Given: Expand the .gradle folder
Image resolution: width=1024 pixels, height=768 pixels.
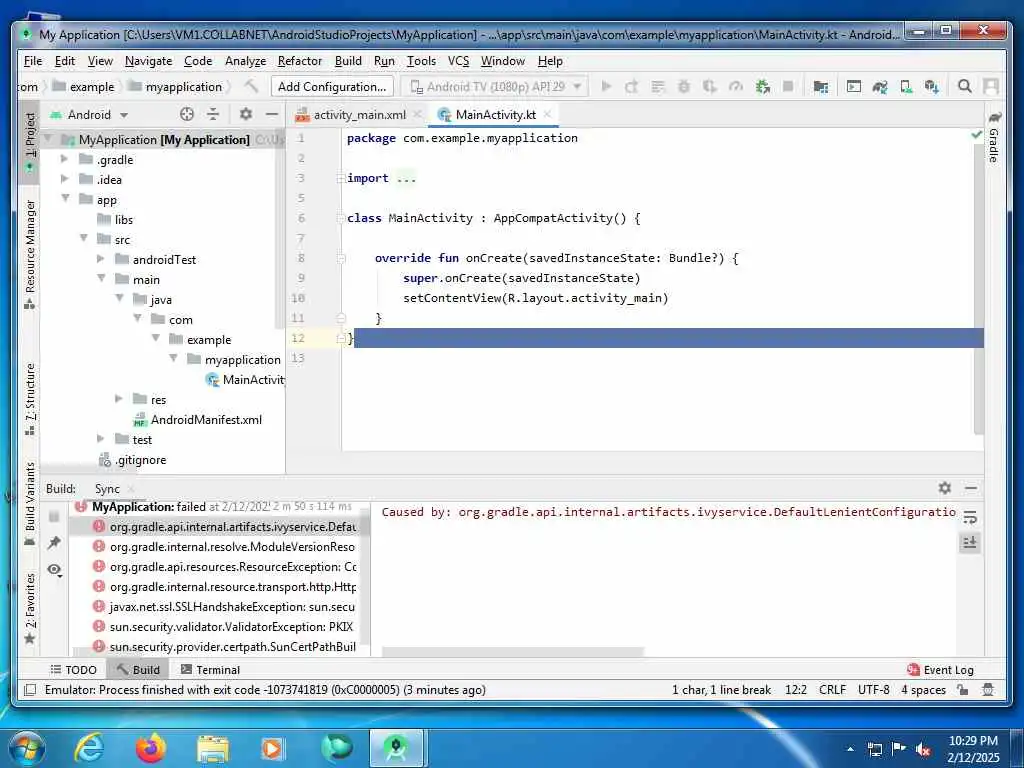Looking at the screenshot, I should click(64, 159).
